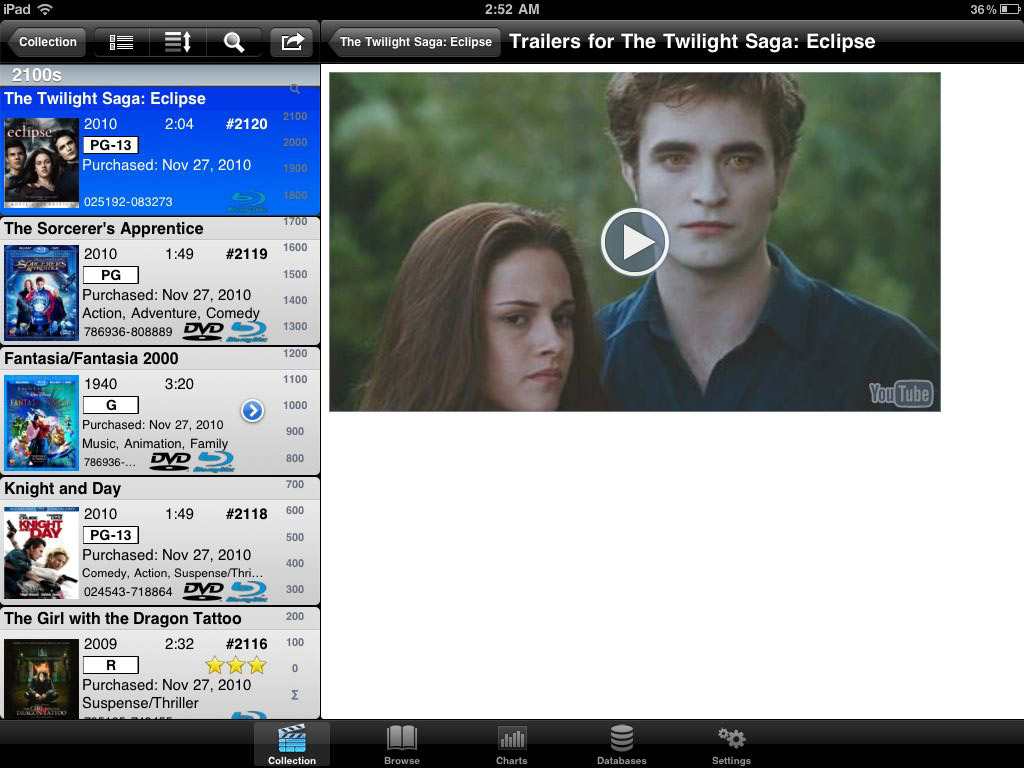Image resolution: width=1024 pixels, height=768 pixels.
Task: Open the Charts tab
Action: coord(512,745)
